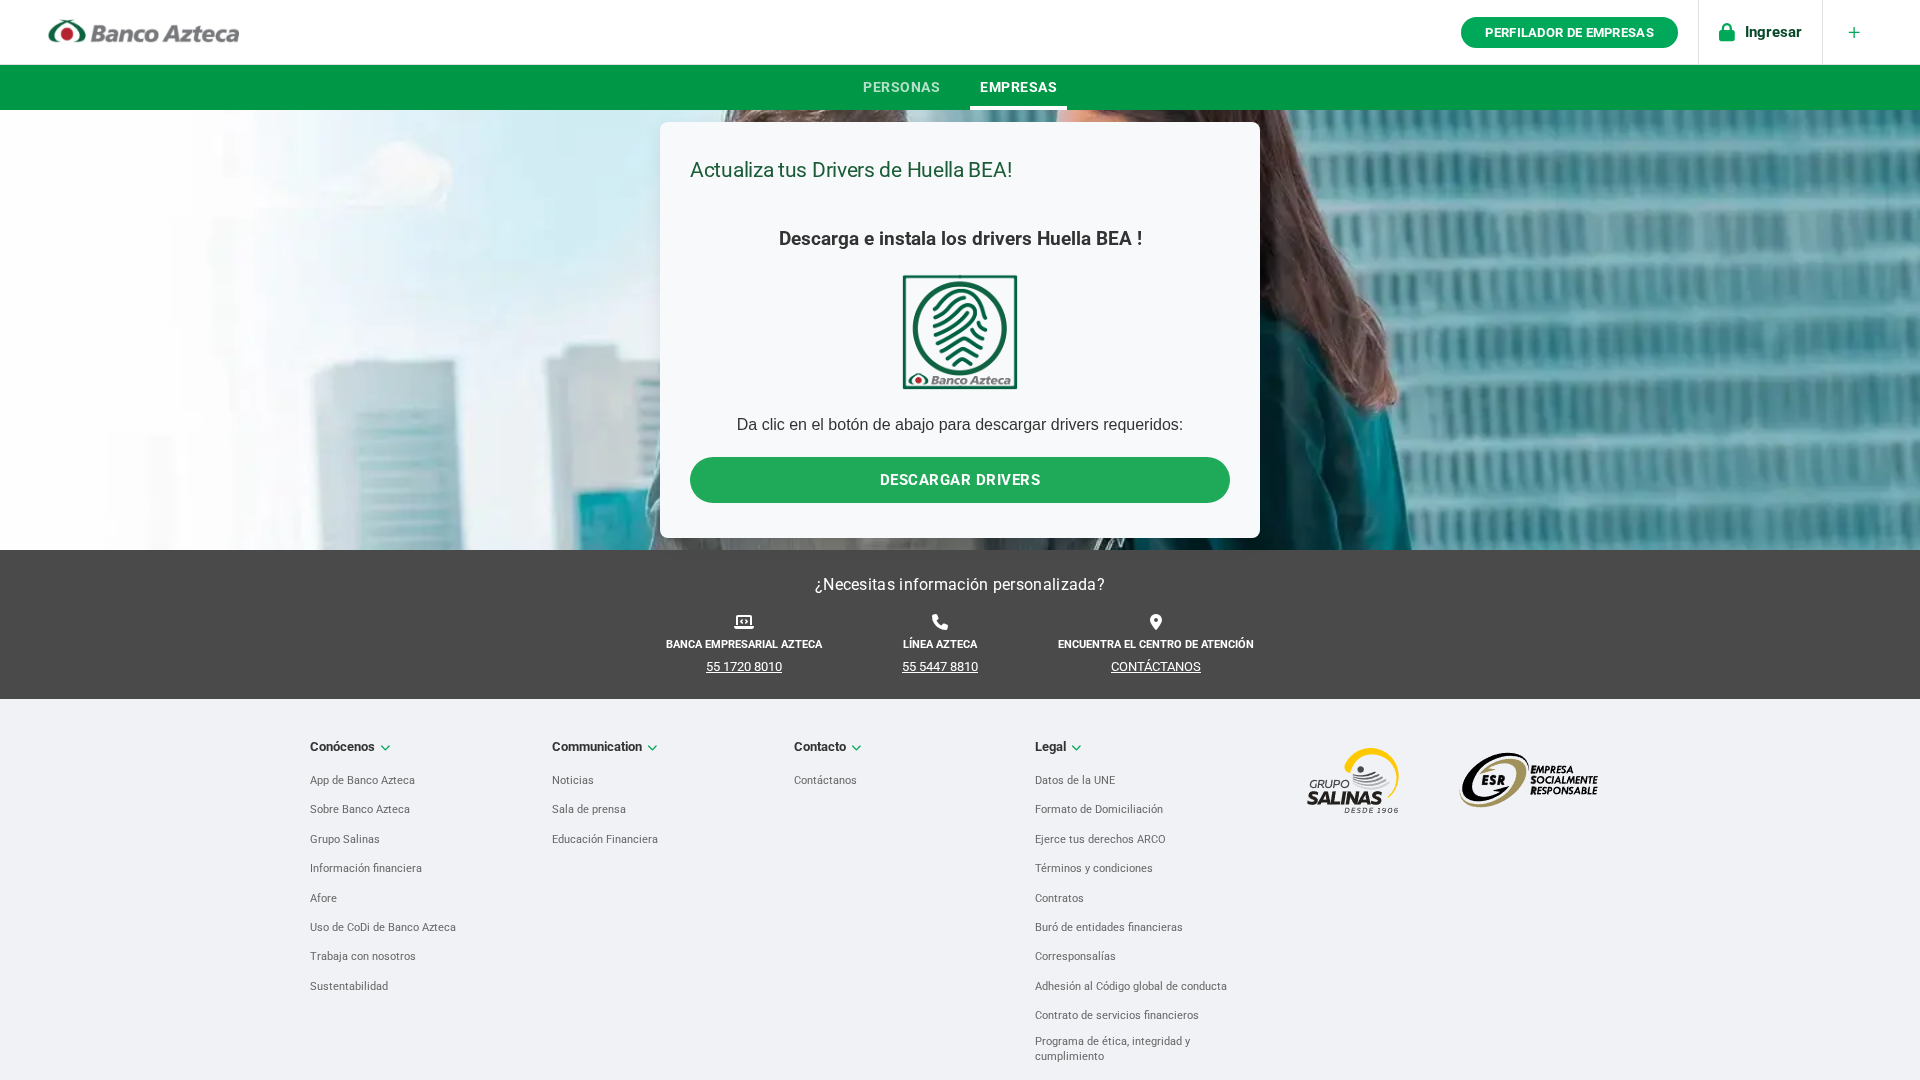Click the heading Actualiza tus Drivers de Huella BEA
This screenshot has width=1920, height=1080.
tap(851, 170)
